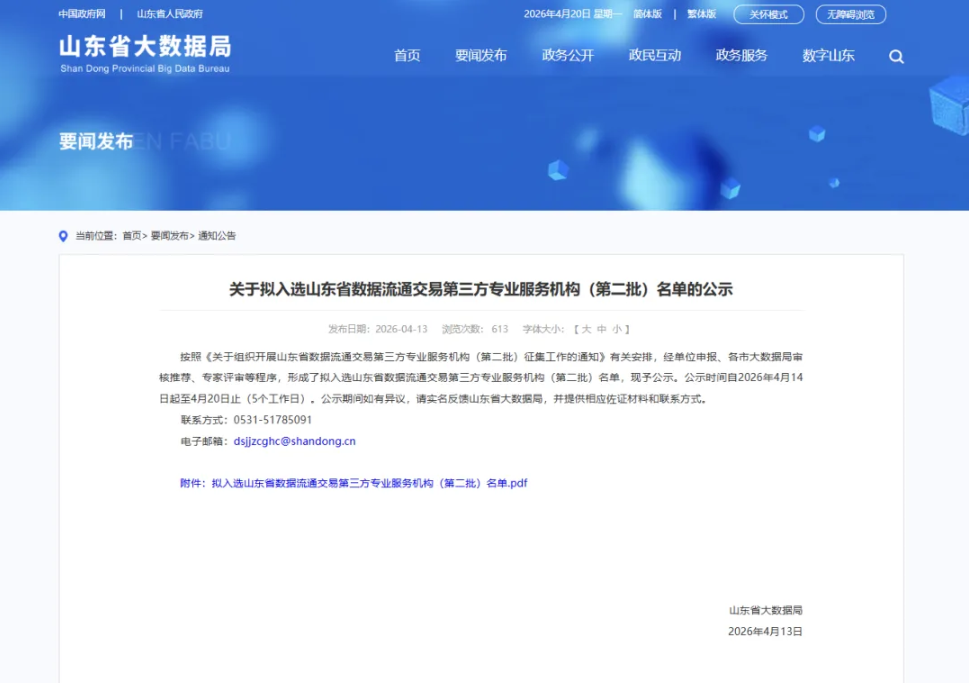Image resolution: width=969 pixels, height=683 pixels.
Task: Click the 山东省大数据局 site logo
Action: 145,53
